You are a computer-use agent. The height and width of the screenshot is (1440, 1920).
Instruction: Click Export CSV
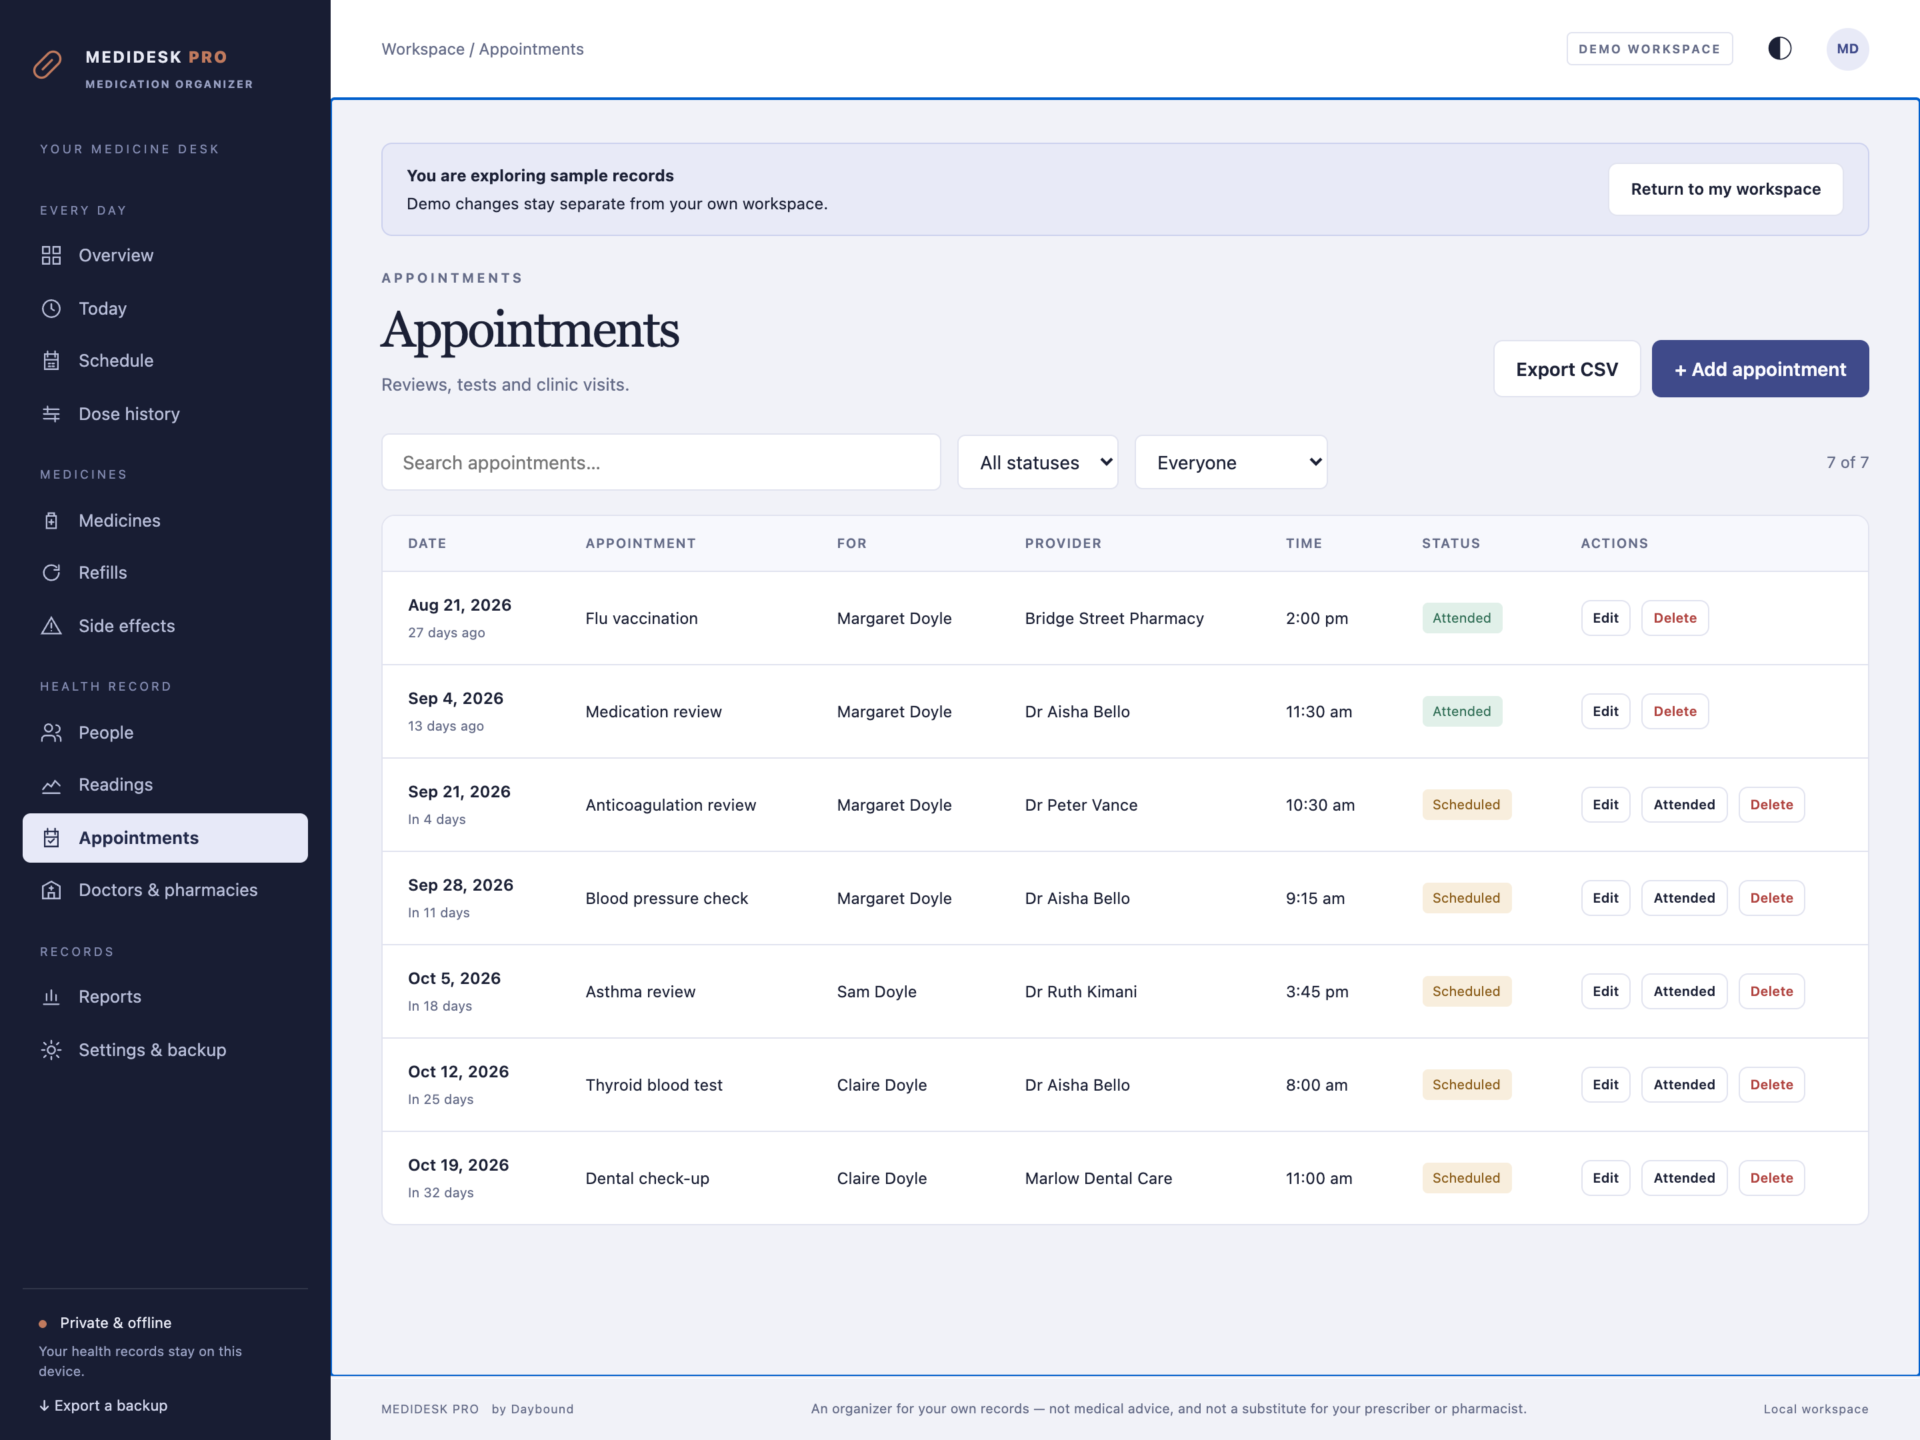pyautogui.click(x=1566, y=369)
